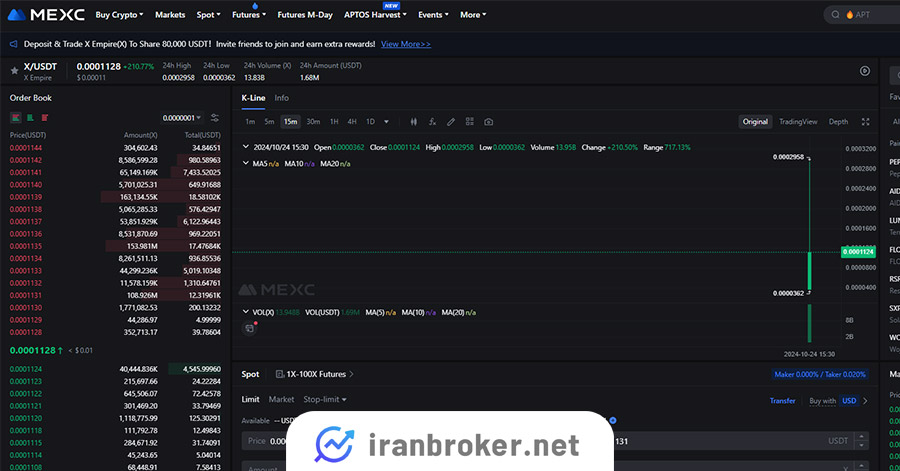Select bid price 0.0001120 row

[x=115, y=418]
